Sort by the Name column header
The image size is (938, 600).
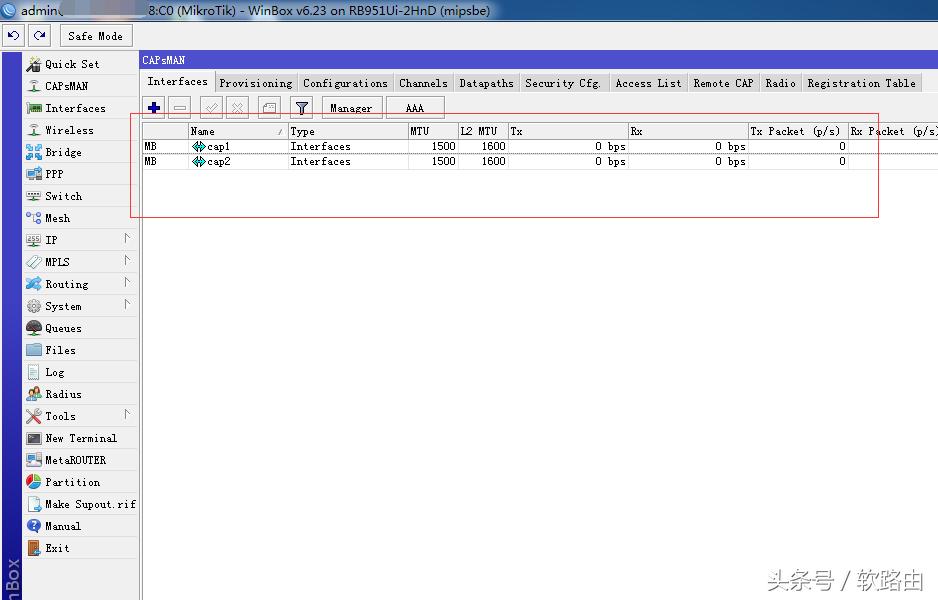(236, 131)
